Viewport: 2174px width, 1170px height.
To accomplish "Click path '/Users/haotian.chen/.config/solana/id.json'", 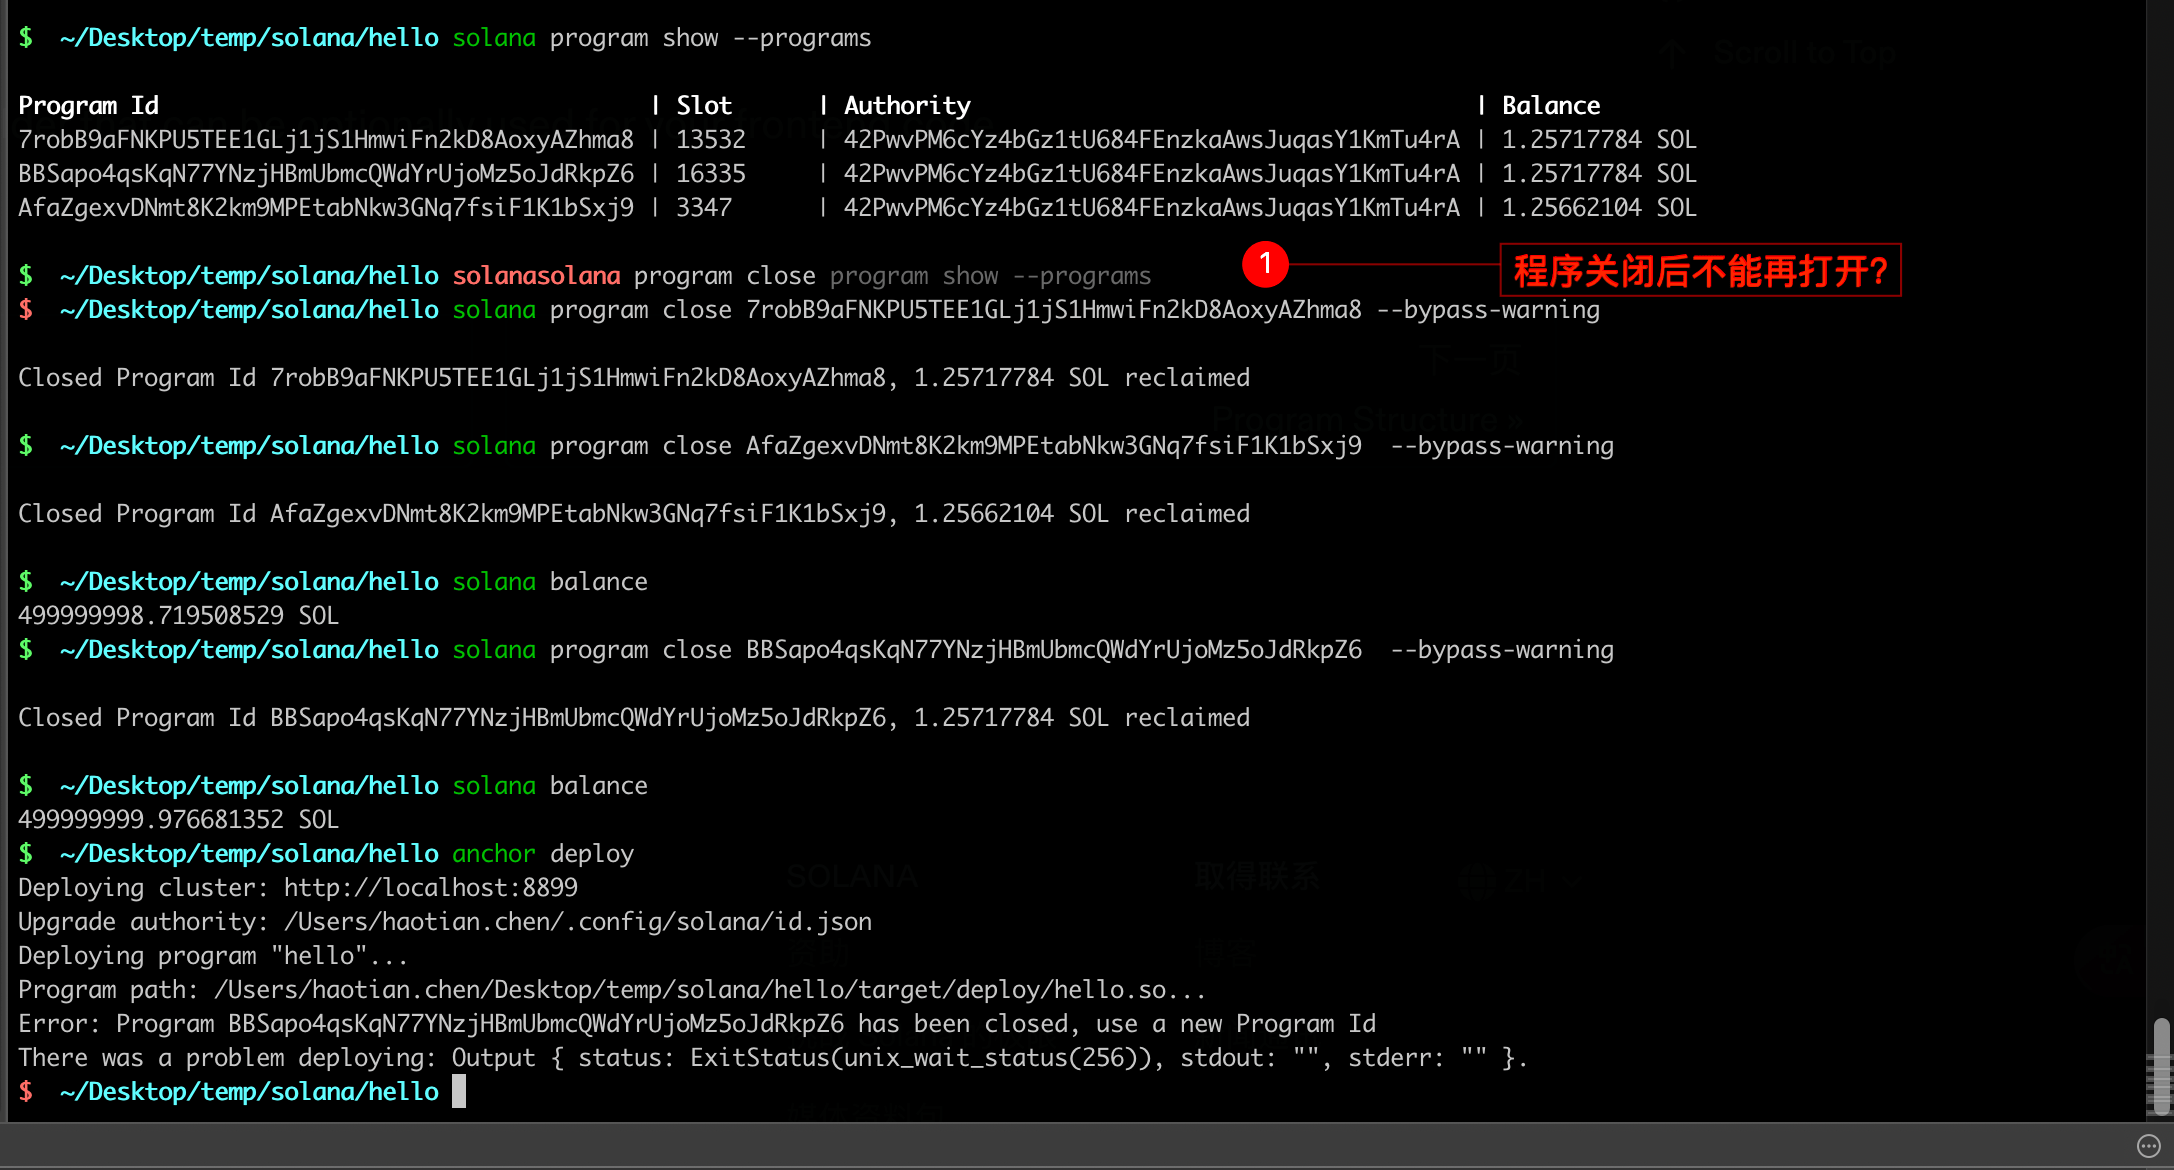I will point(578,922).
